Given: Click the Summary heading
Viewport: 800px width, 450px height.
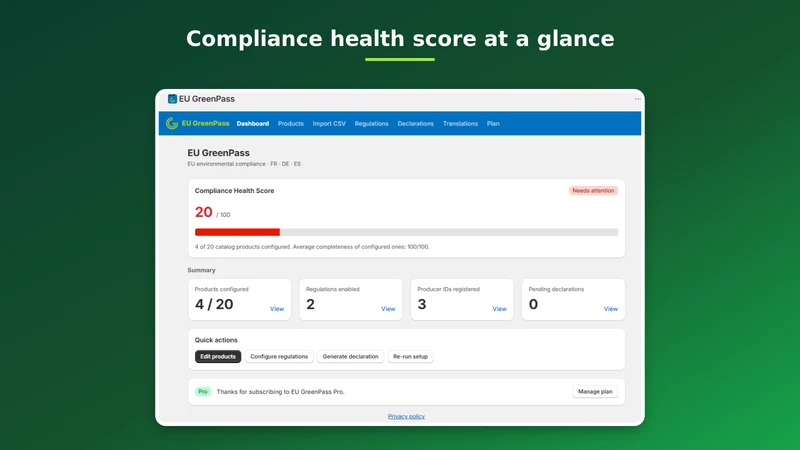Looking at the screenshot, I should [202, 270].
